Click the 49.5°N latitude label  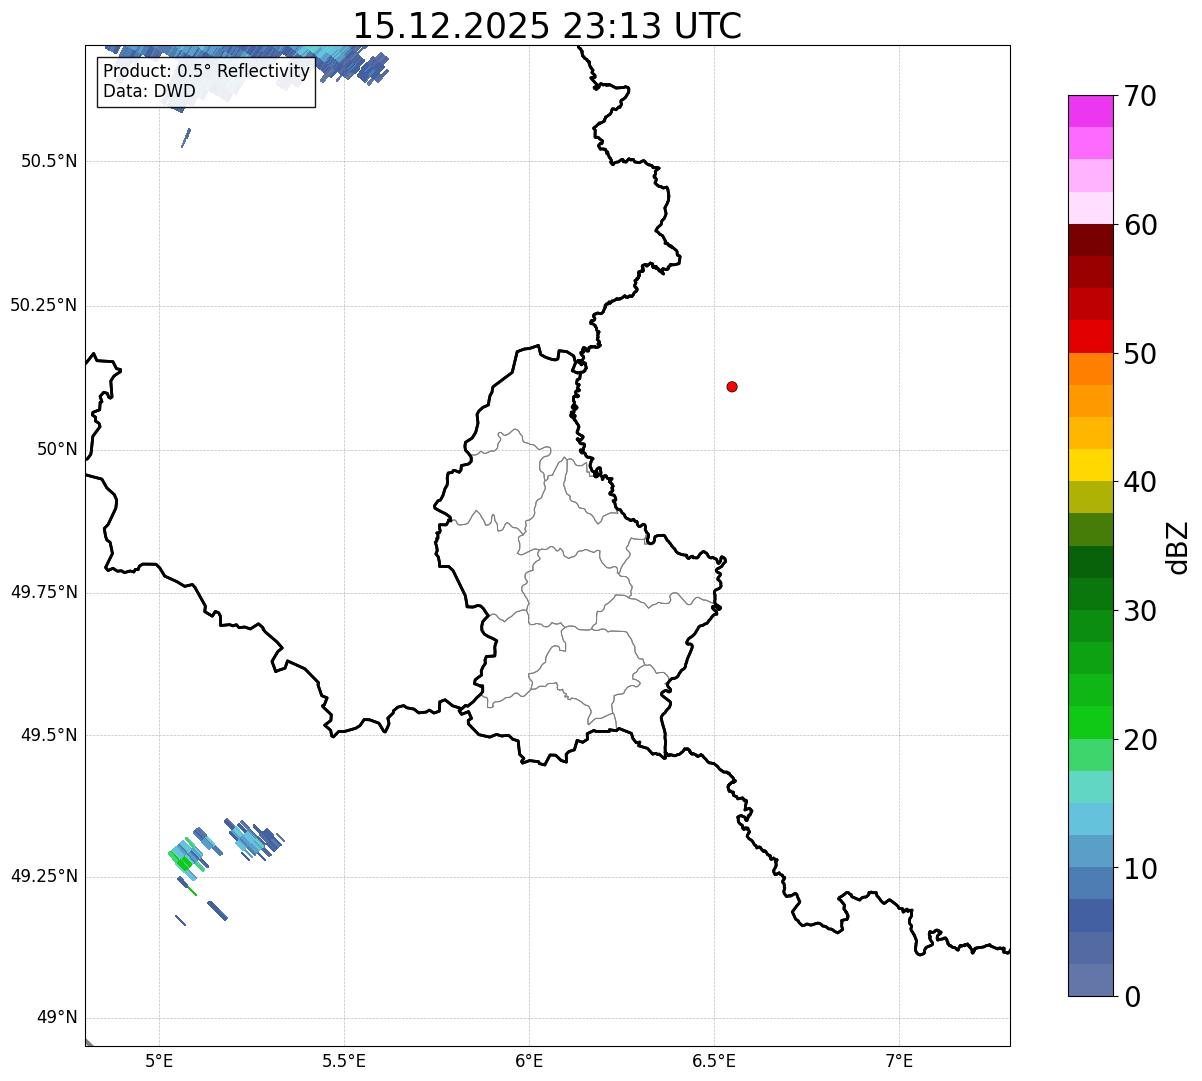coord(49,735)
